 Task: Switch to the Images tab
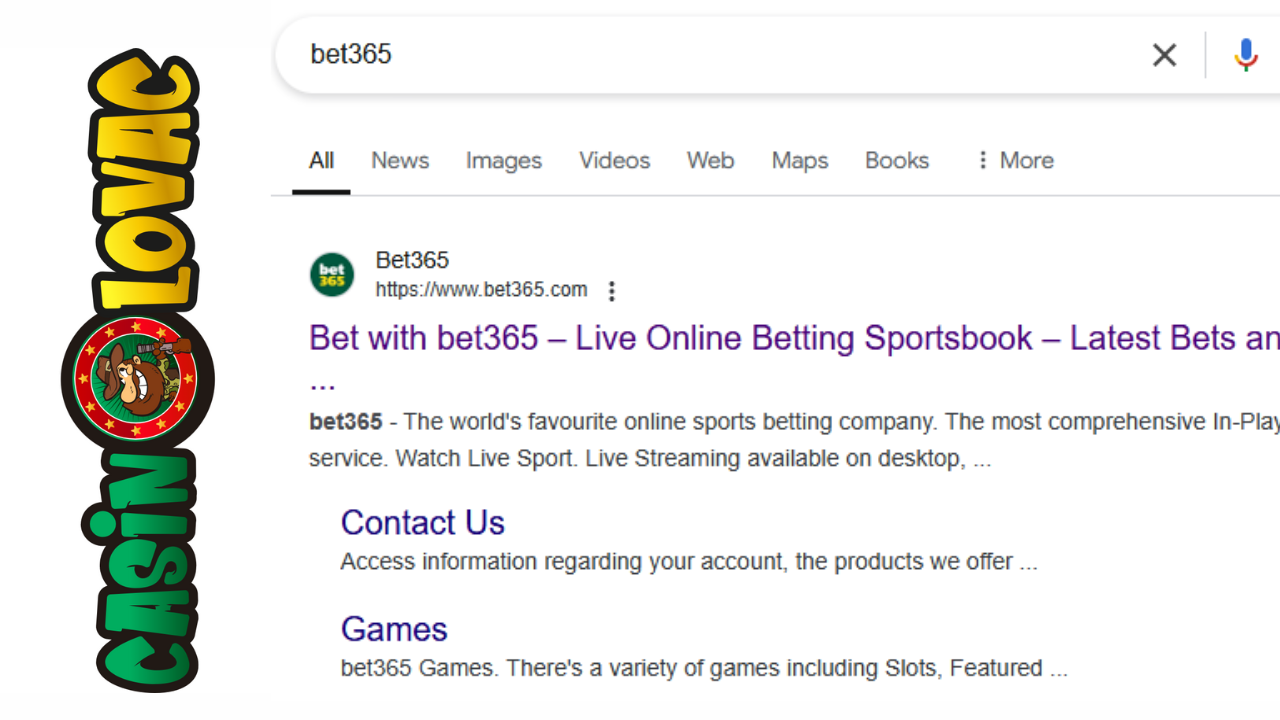tap(504, 160)
